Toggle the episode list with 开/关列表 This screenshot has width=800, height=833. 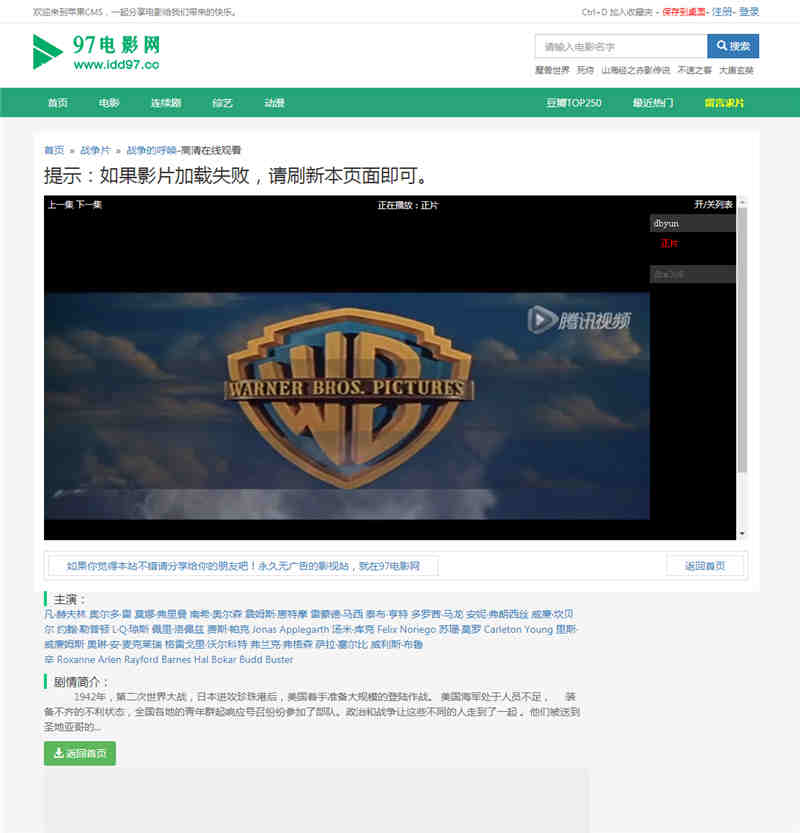coord(713,205)
